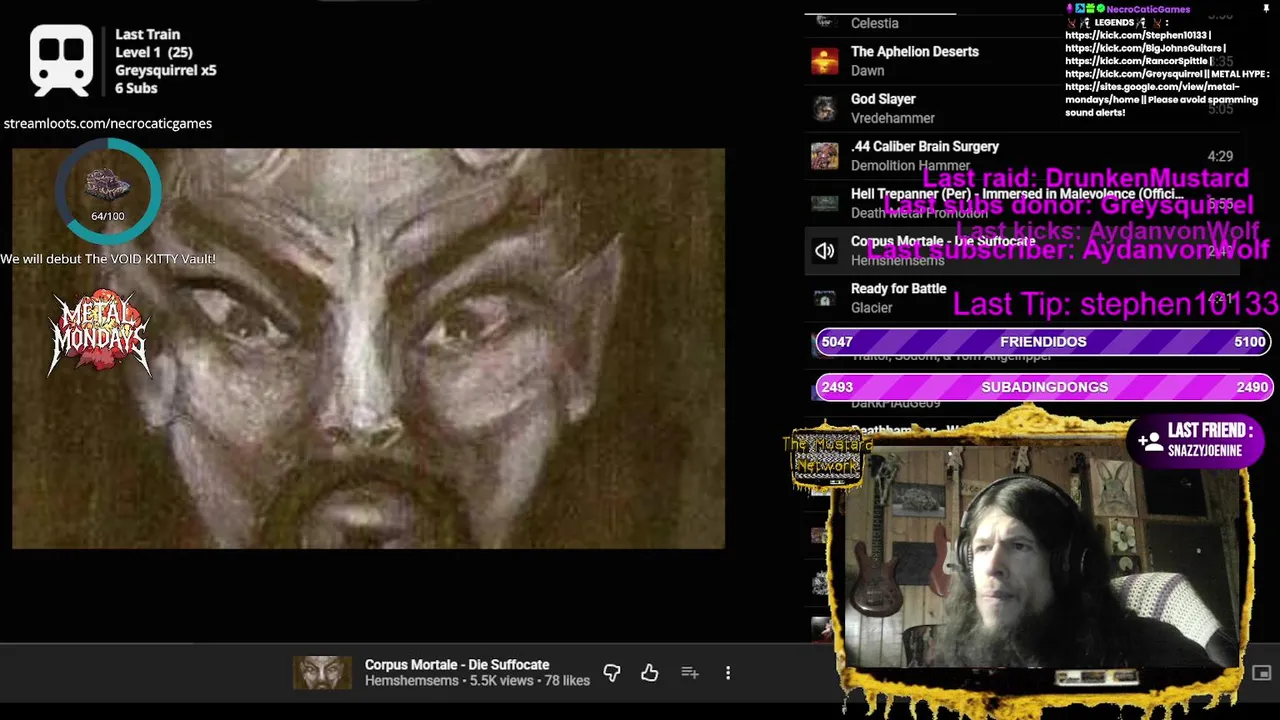
Task: Click the Greysquirrel x5 train text
Action: 165,71
